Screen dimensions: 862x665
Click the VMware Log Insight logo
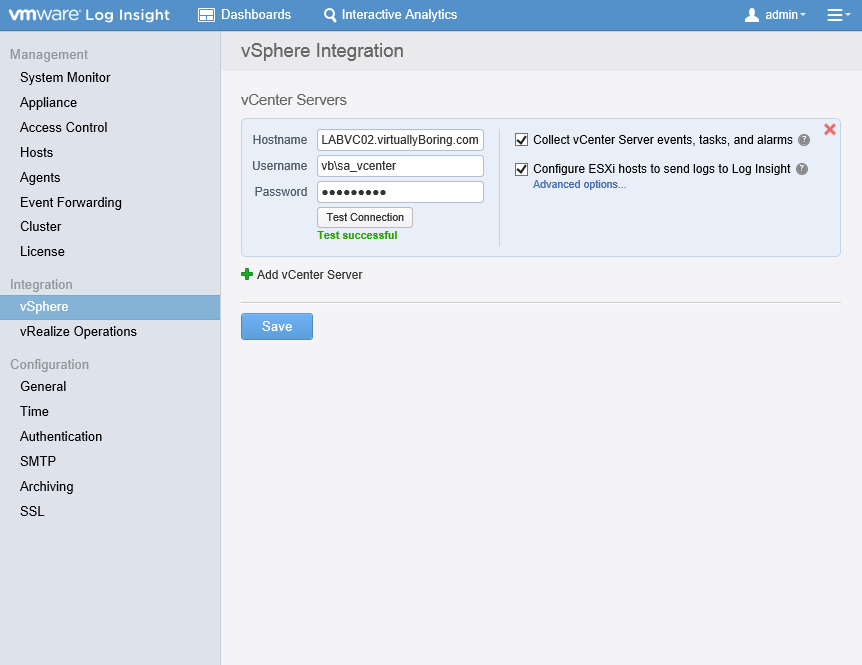[89, 15]
